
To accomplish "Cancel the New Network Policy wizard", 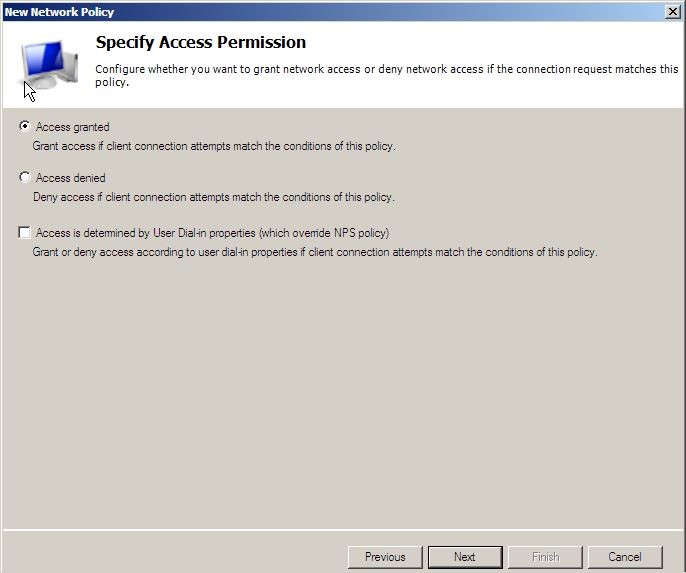I will (625, 557).
